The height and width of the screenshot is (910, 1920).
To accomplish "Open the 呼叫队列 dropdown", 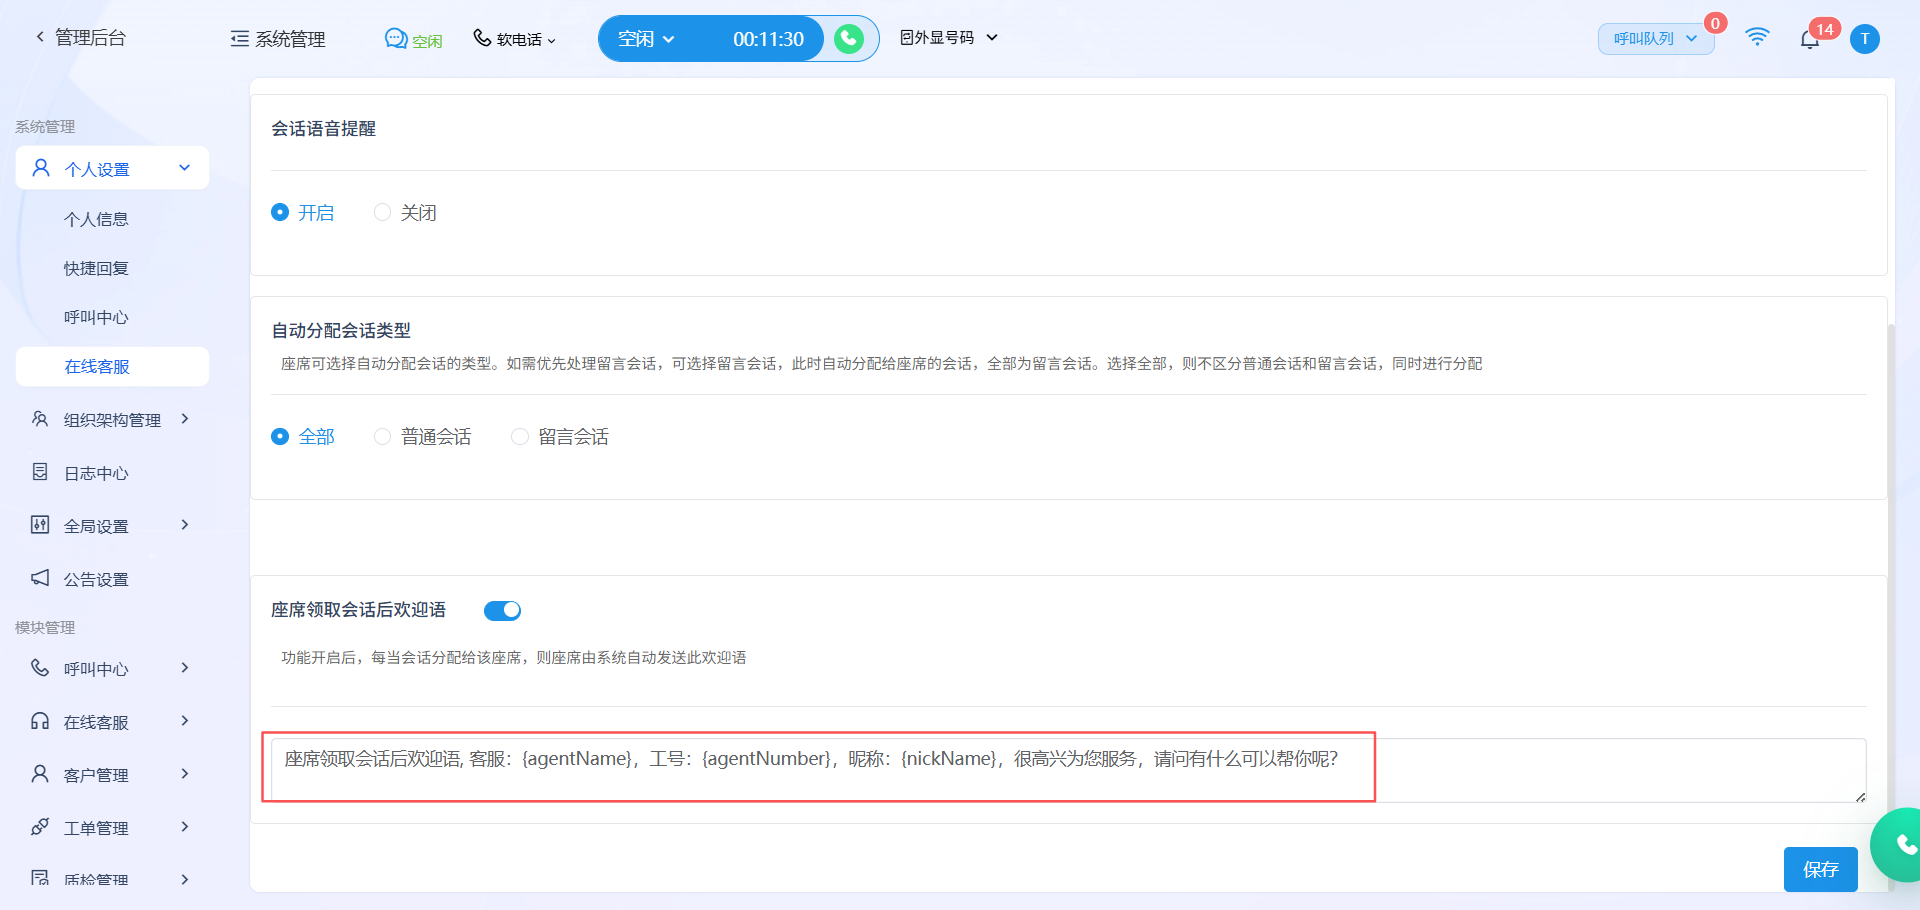I will click(1656, 39).
